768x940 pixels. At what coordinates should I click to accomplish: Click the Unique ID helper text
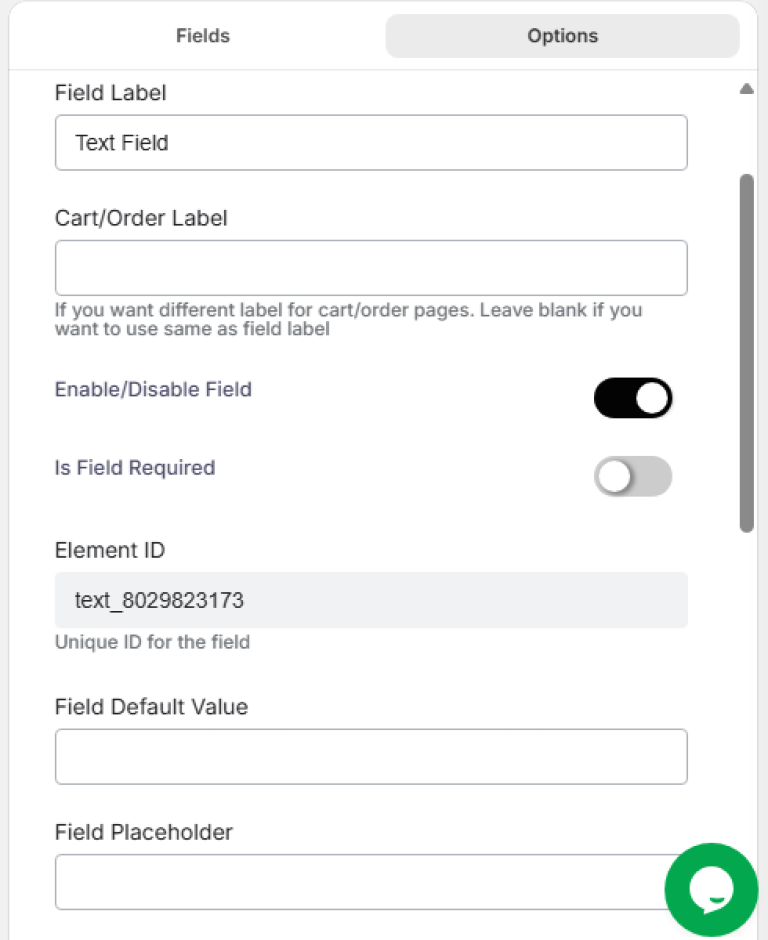tap(152, 642)
